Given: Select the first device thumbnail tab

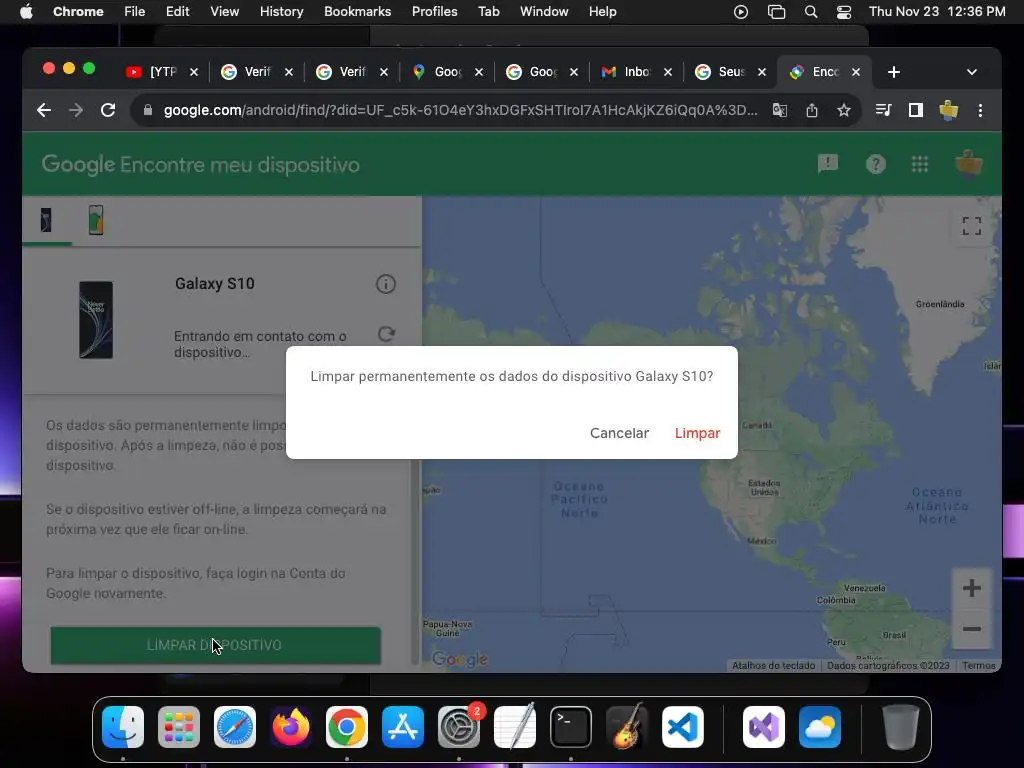Looking at the screenshot, I should pyautogui.click(x=46, y=220).
